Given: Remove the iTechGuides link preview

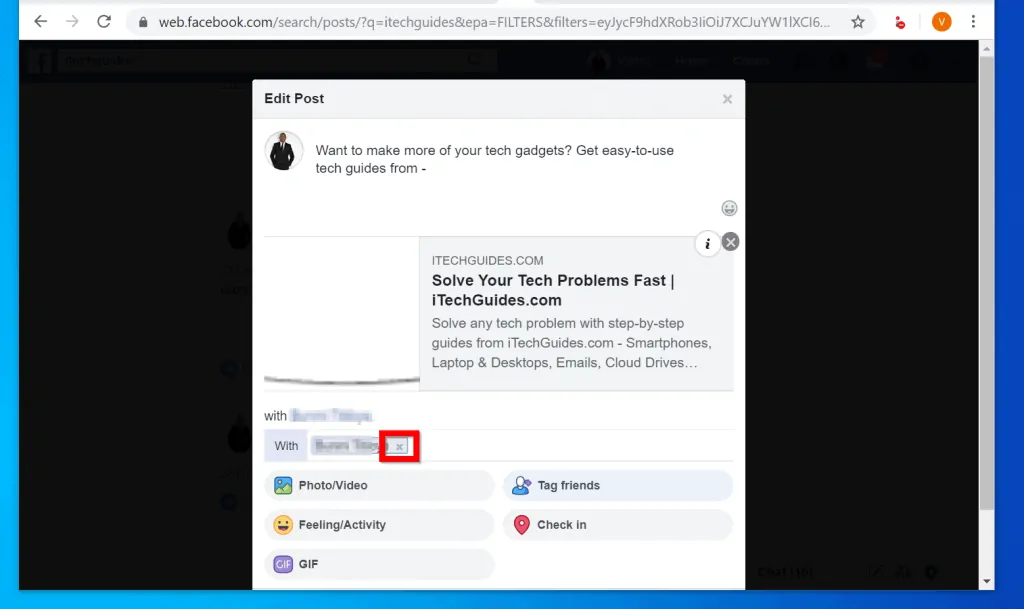Looking at the screenshot, I should [x=731, y=242].
